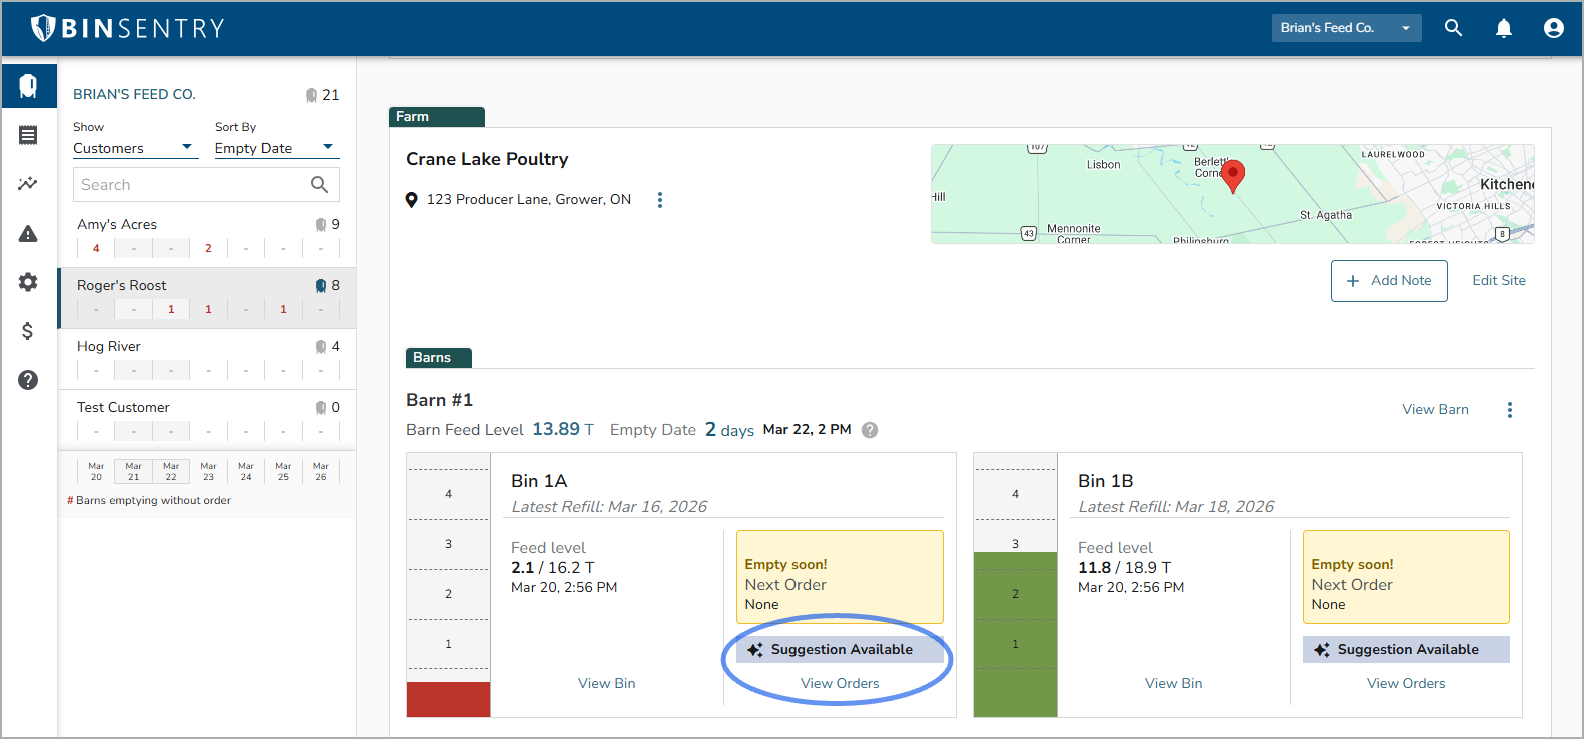Open the Sort By Empty Date dropdown

click(275, 148)
